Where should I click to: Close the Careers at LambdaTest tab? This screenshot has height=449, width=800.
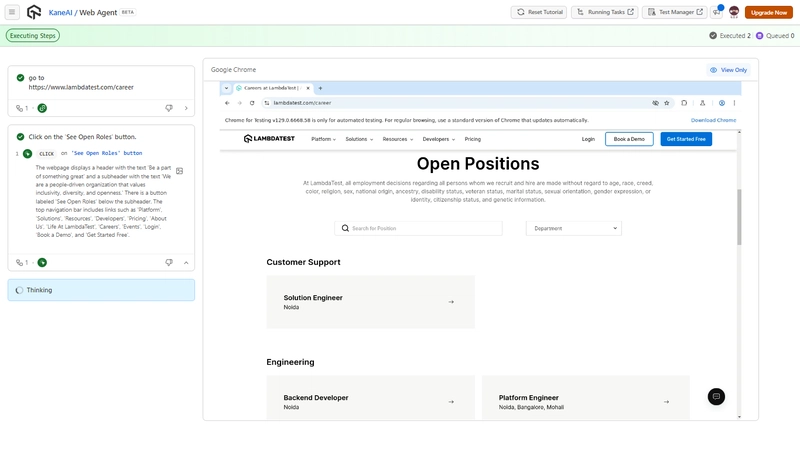click(308, 88)
